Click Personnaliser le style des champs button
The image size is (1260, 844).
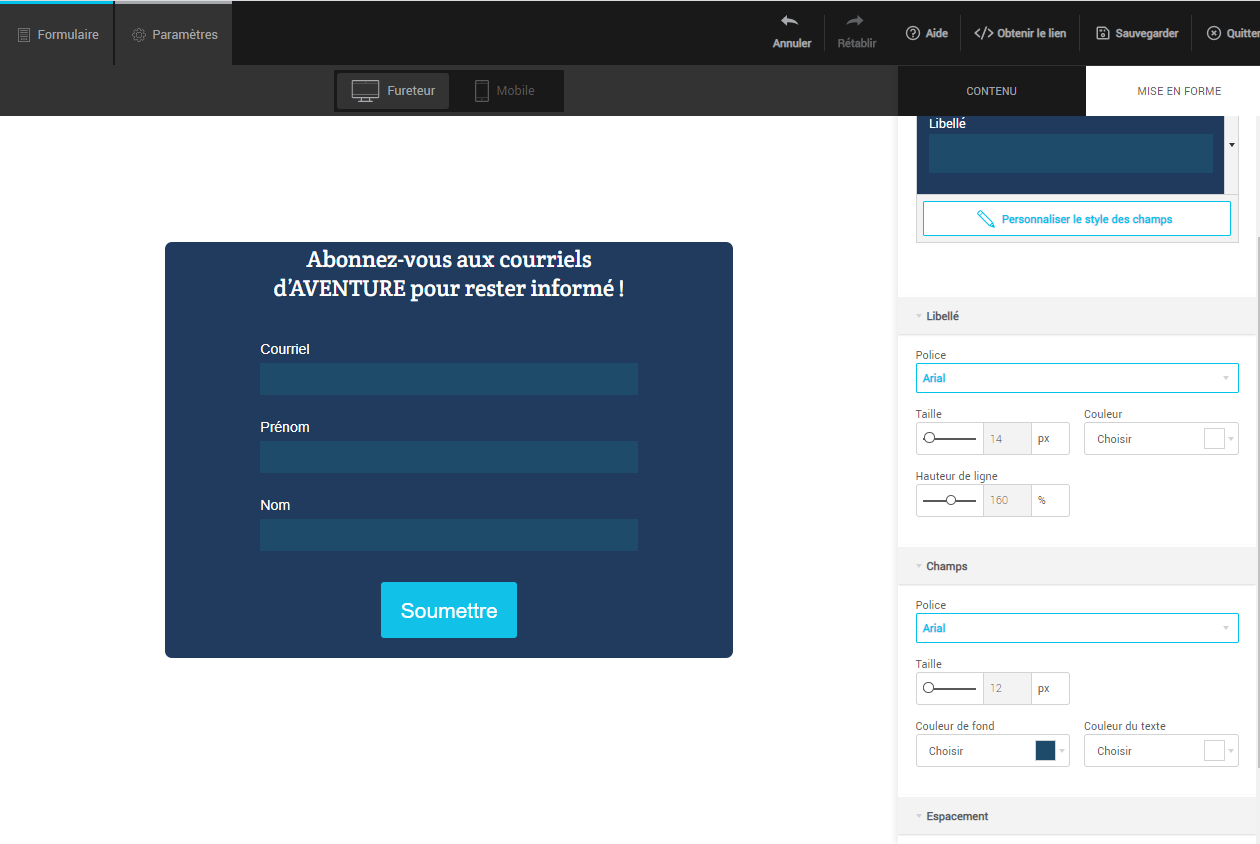pyautogui.click(x=1076, y=219)
